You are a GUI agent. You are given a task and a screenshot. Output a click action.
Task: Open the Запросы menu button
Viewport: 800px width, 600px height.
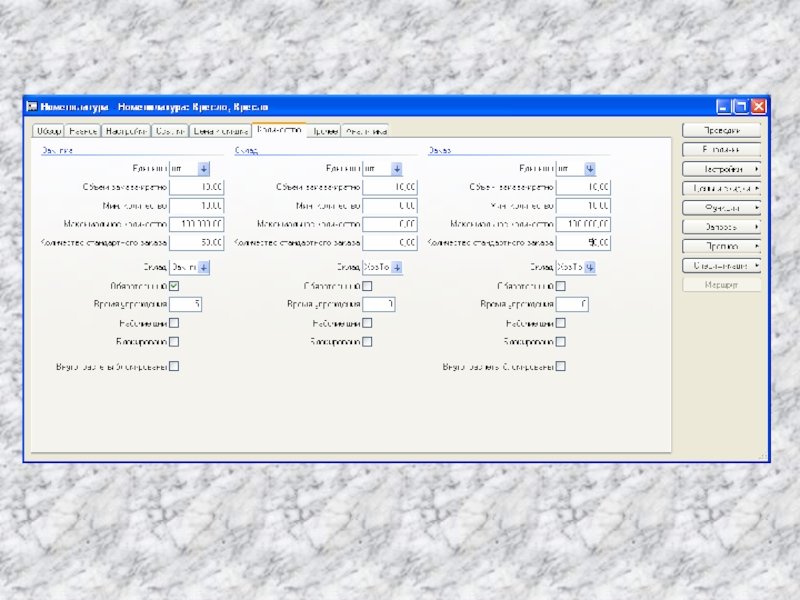(x=721, y=227)
